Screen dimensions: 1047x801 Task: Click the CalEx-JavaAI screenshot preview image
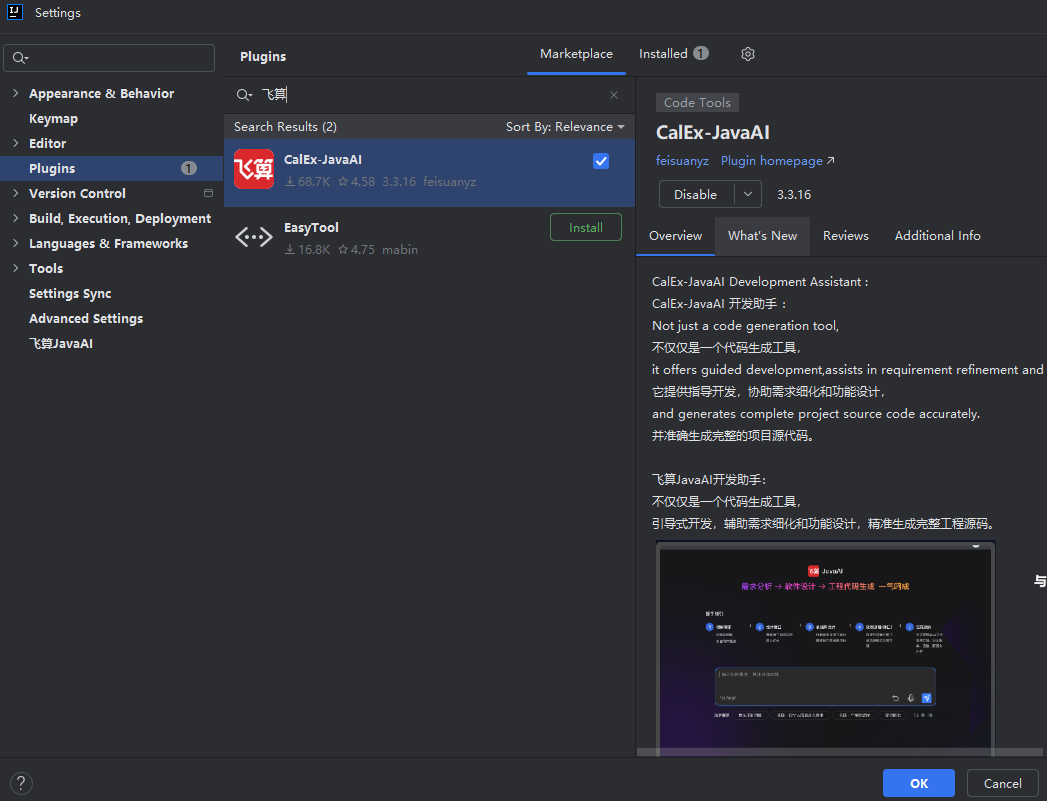click(826, 646)
